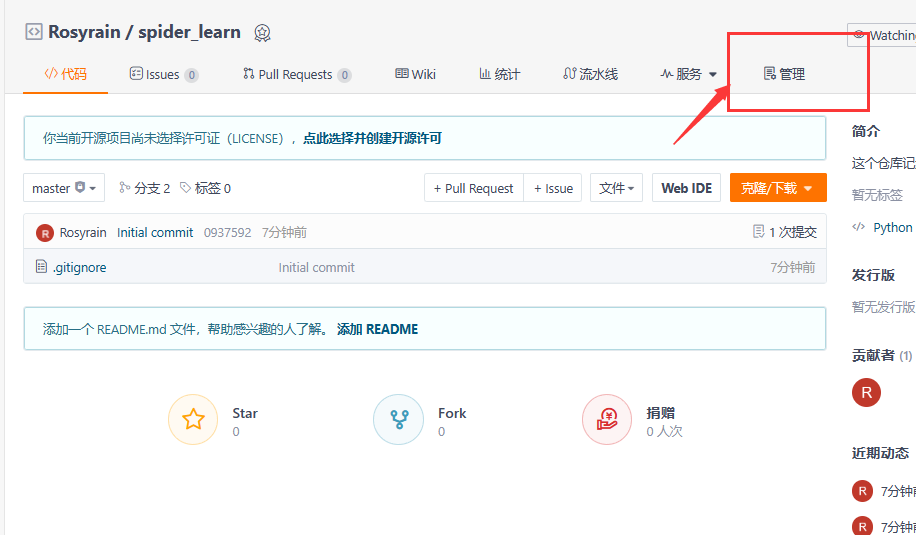
Task: Click the 捐赠 donate icon circle
Action: point(607,419)
